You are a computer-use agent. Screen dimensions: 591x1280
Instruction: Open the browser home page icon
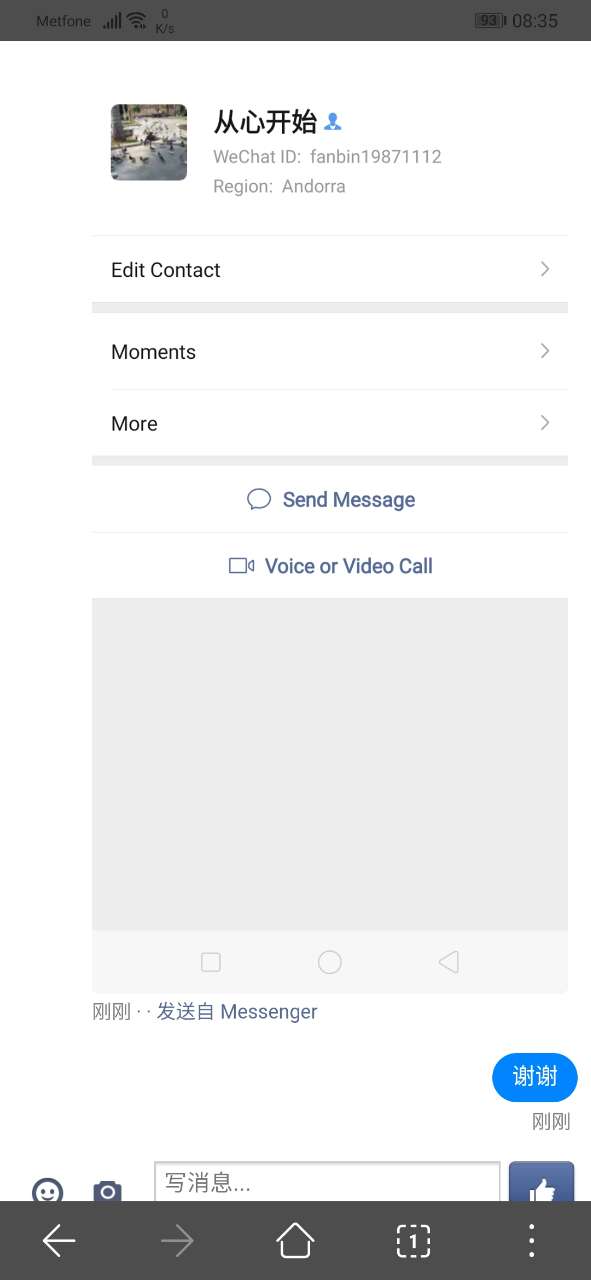[295, 1241]
